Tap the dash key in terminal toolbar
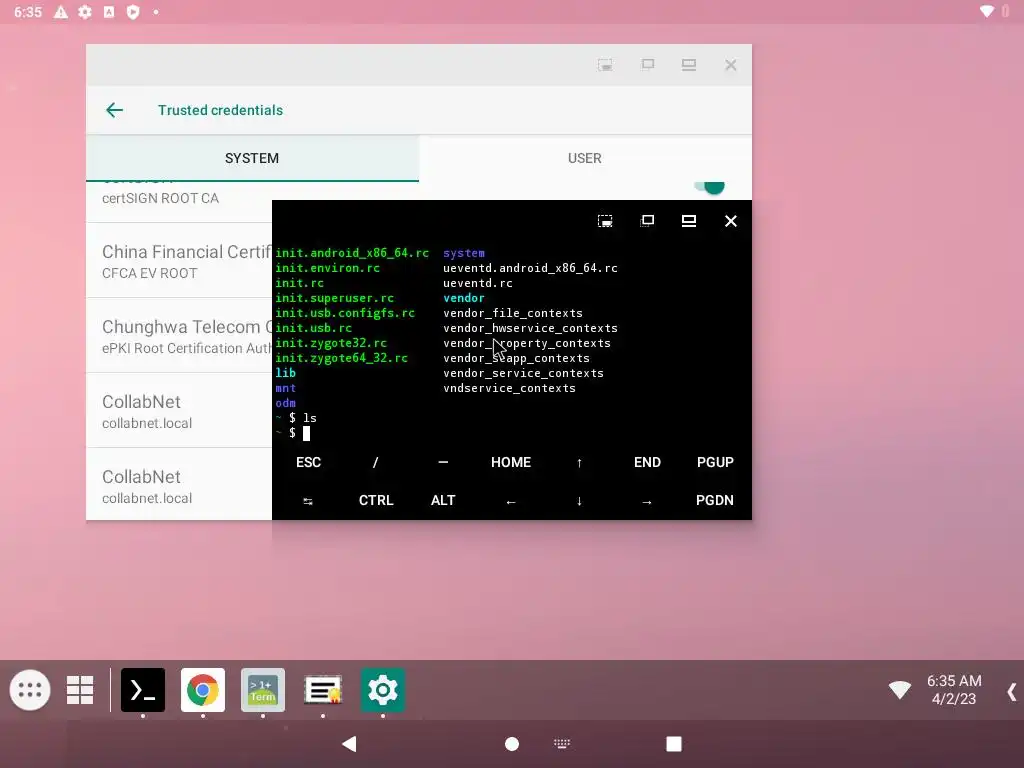The height and width of the screenshot is (768, 1024). pyautogui.click(x=443, y=462)
